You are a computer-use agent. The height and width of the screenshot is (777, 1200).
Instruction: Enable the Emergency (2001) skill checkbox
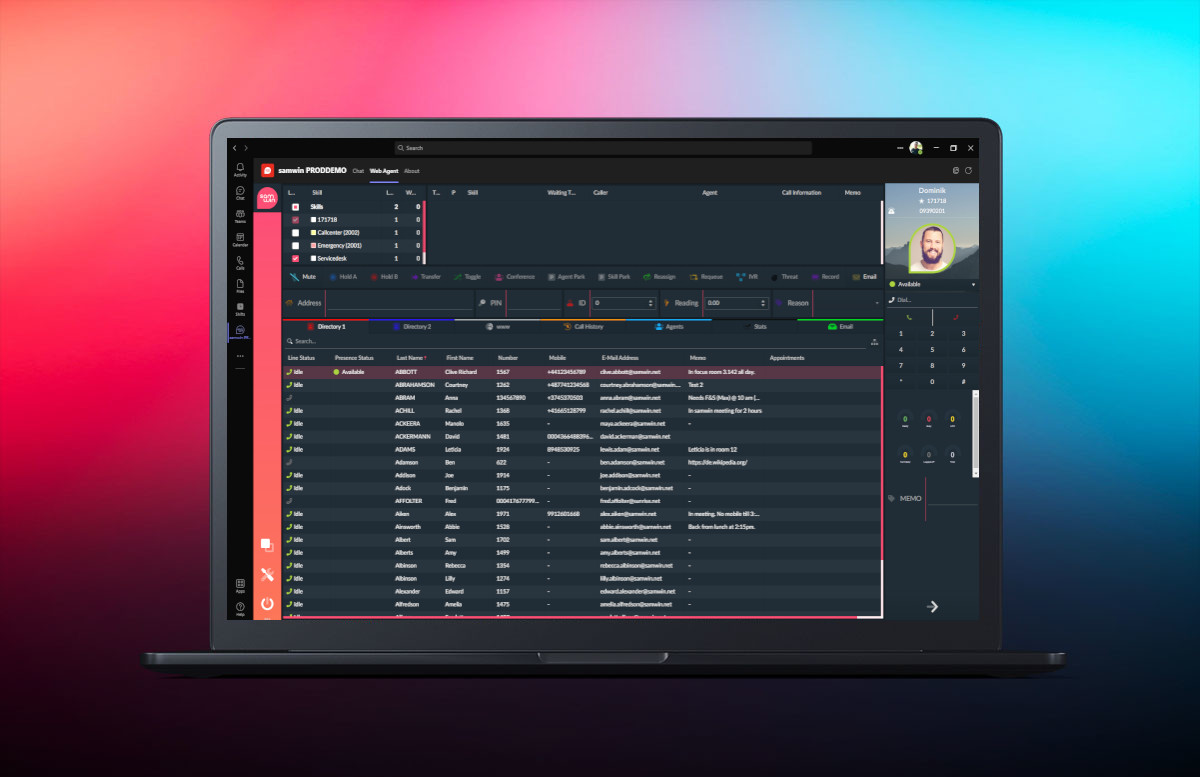point(295,245)
